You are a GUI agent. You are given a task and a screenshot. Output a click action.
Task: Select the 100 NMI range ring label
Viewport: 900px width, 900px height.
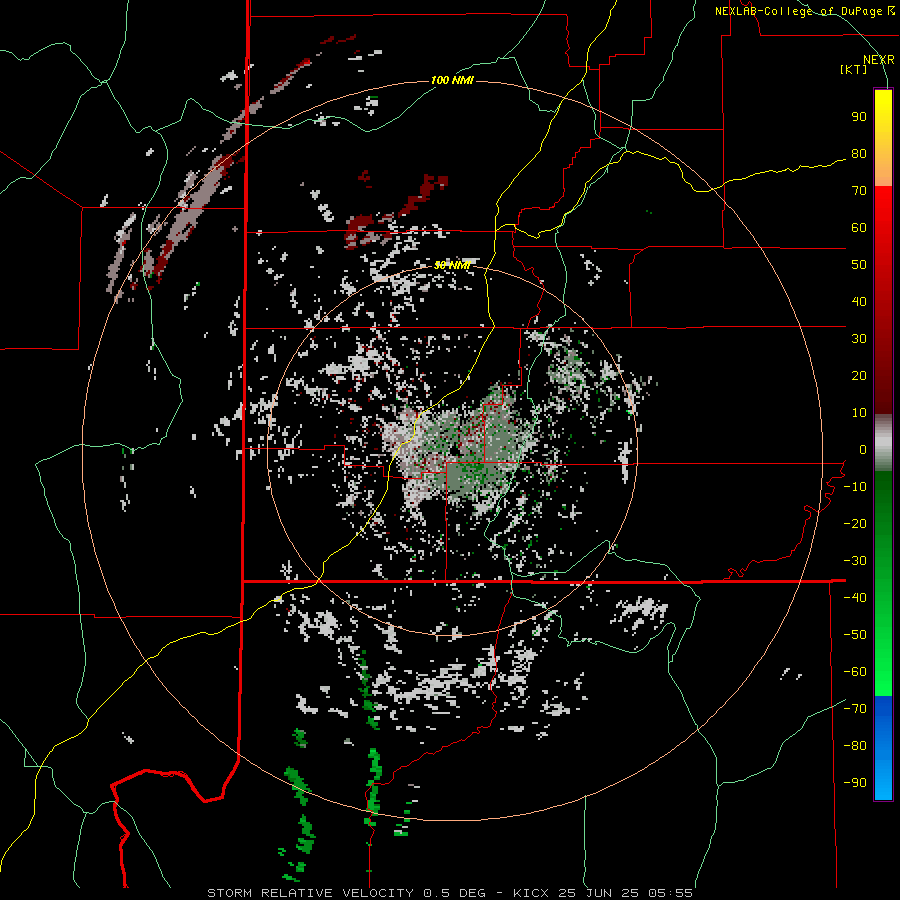coord(452,80)
